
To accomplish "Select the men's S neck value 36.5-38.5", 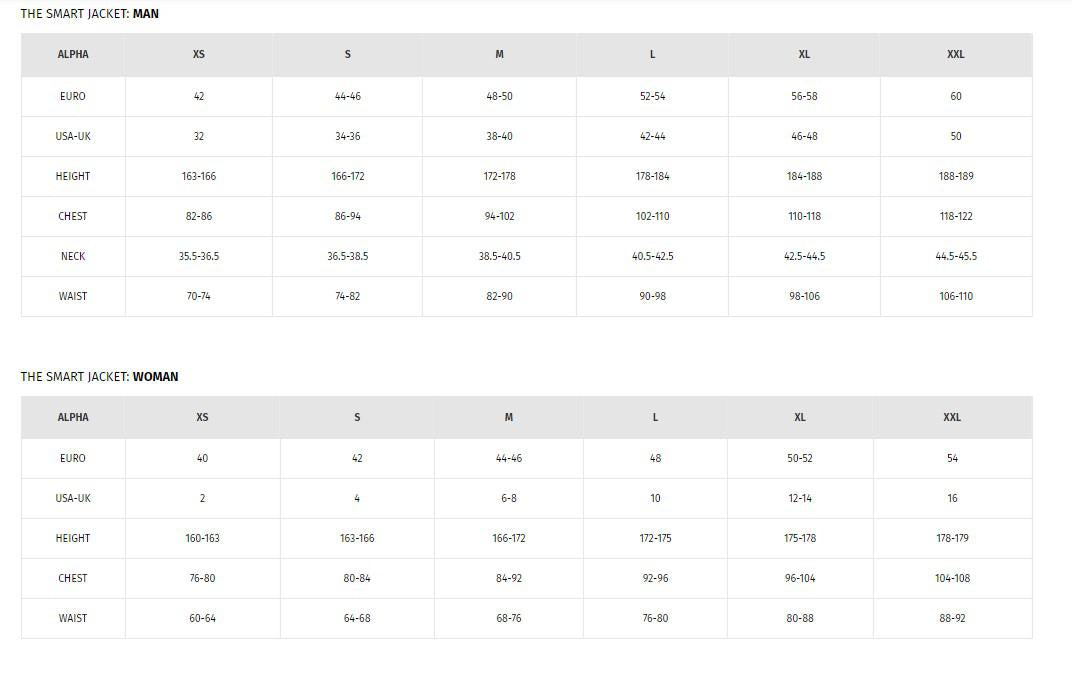I will [347, 257].
